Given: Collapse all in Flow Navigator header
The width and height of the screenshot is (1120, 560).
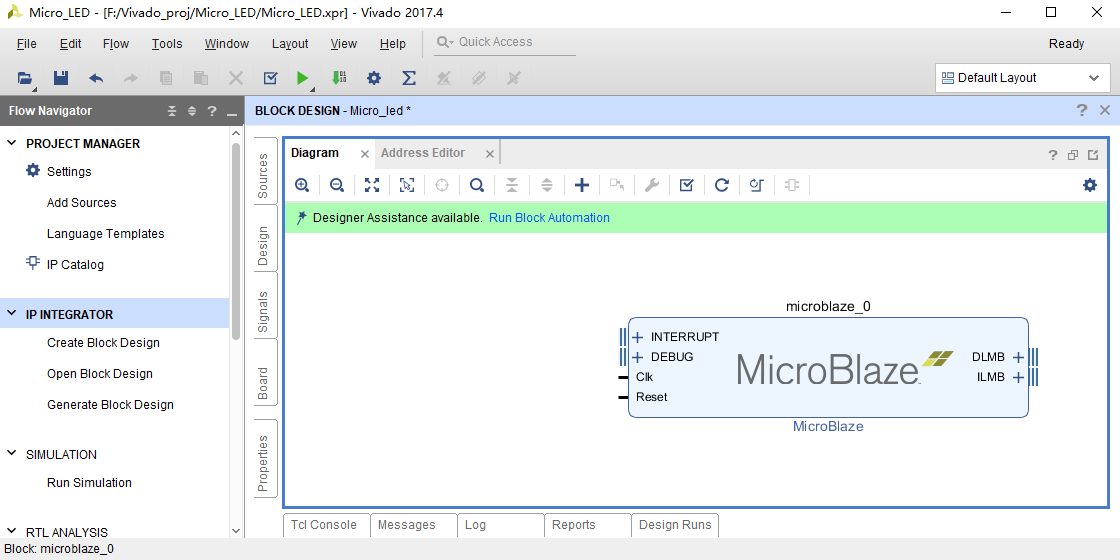Looking at the screenshot, I should coord(171,111).
